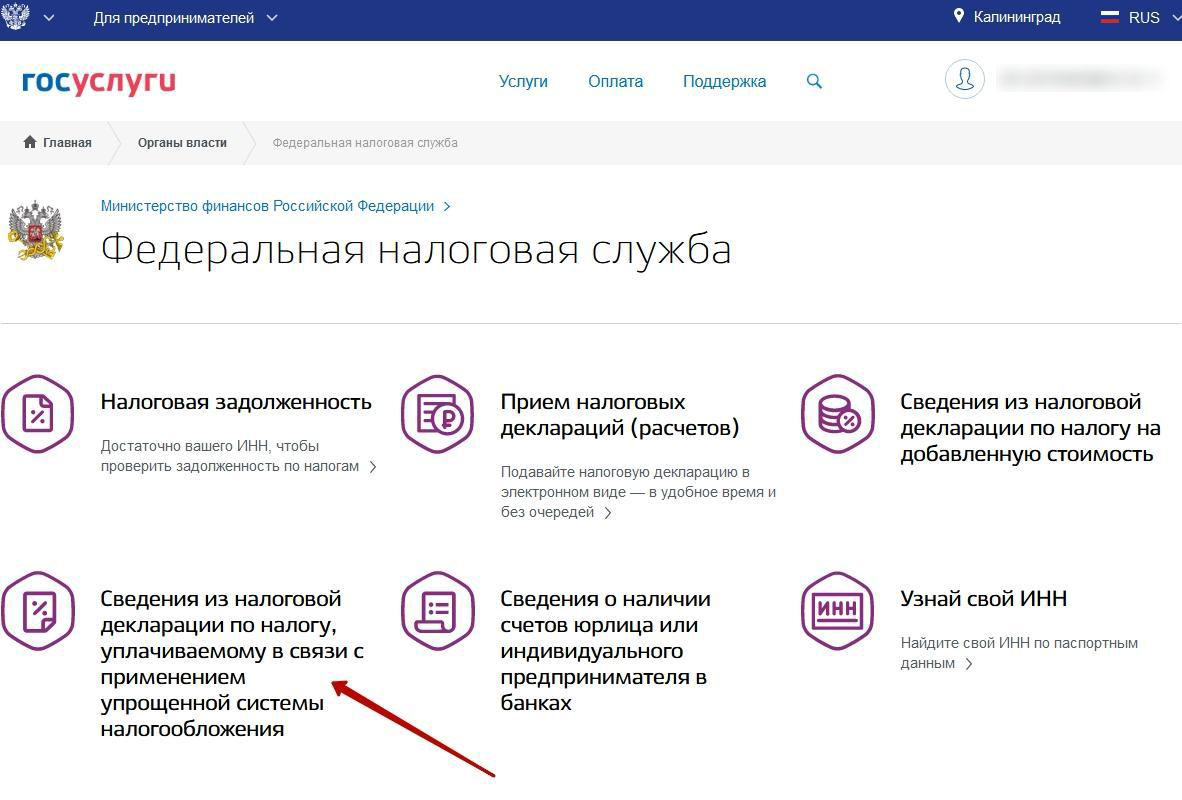
Task: Open 'Министерство финансов Российской Федерации' link
Action: [x=268, y=206]
